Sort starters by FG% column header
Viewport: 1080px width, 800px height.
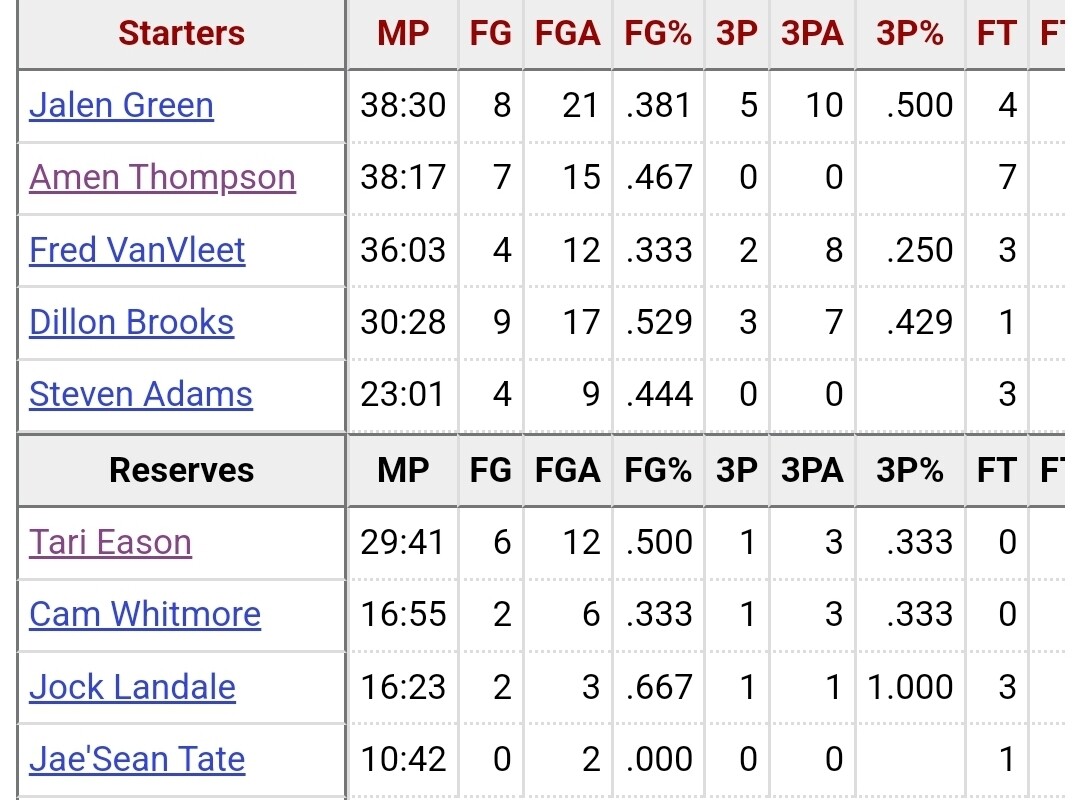658,33
